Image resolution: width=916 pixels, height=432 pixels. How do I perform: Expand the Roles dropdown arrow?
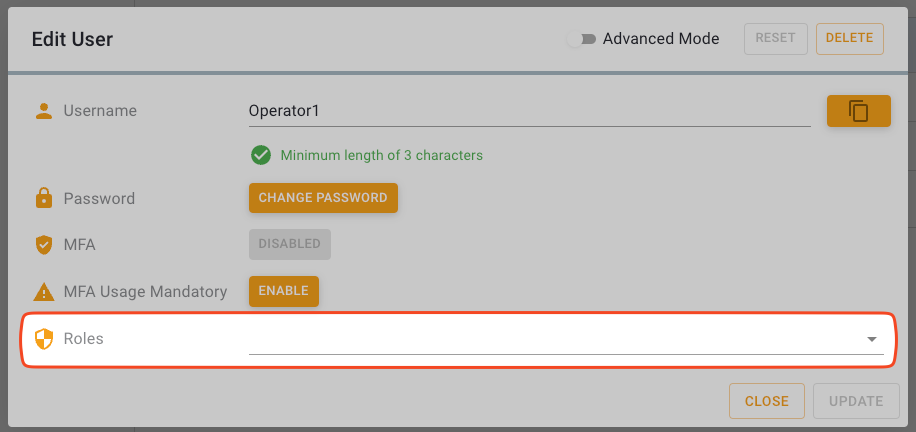pyautogui.click(x=871, y=340)
